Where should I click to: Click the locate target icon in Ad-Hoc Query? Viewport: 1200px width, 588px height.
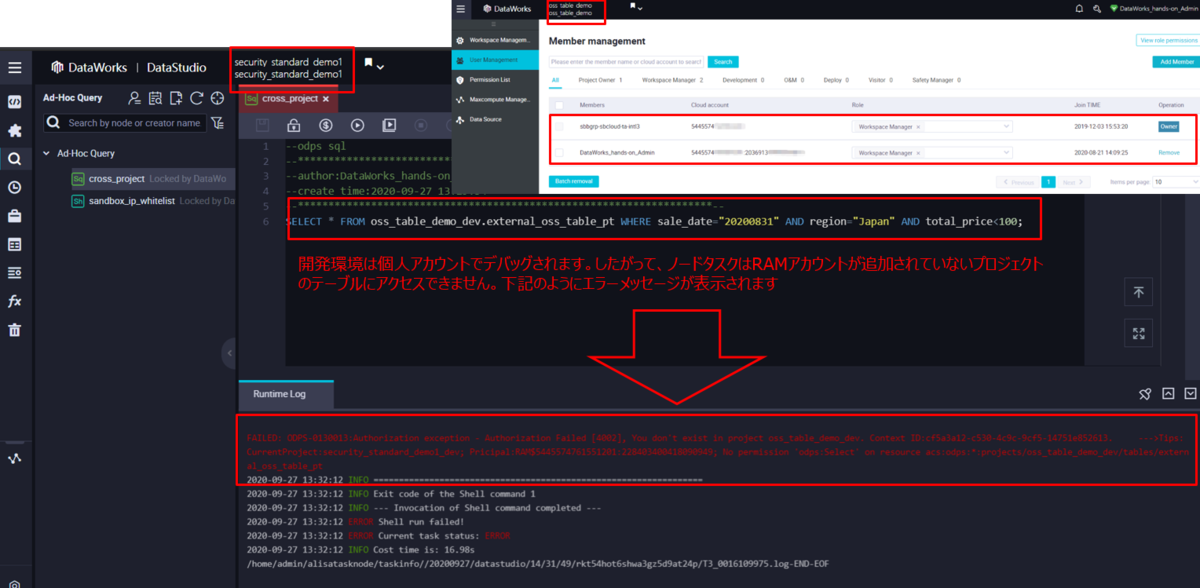217,98
